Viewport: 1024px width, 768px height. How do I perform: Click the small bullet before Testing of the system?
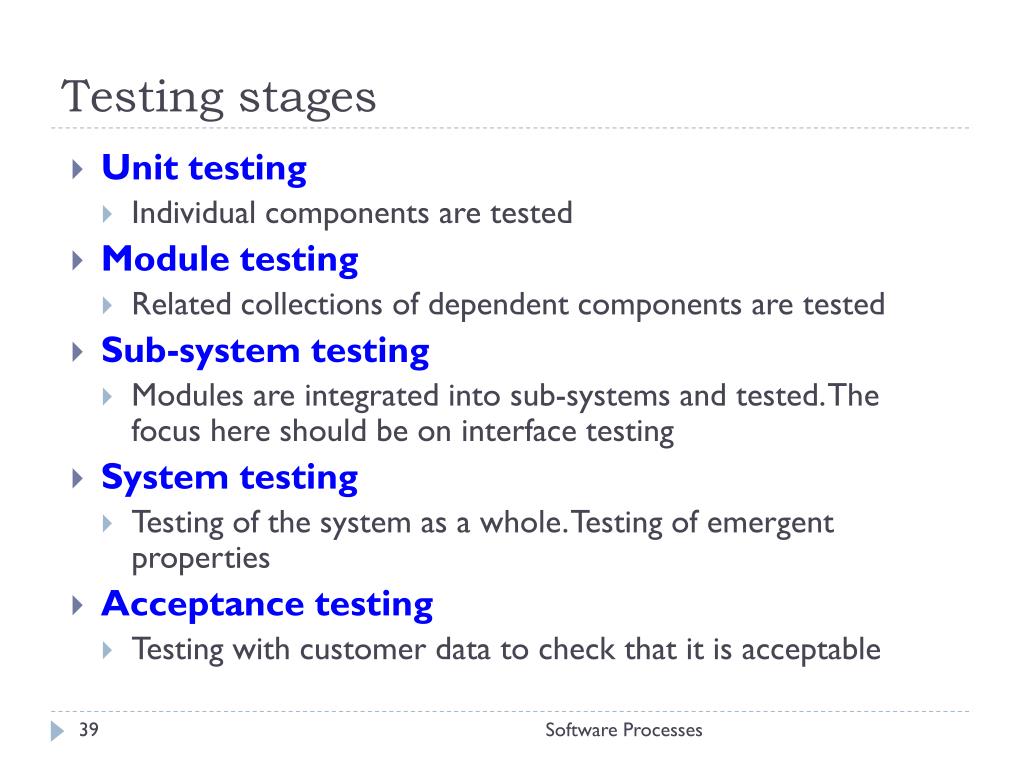point(107,523)
